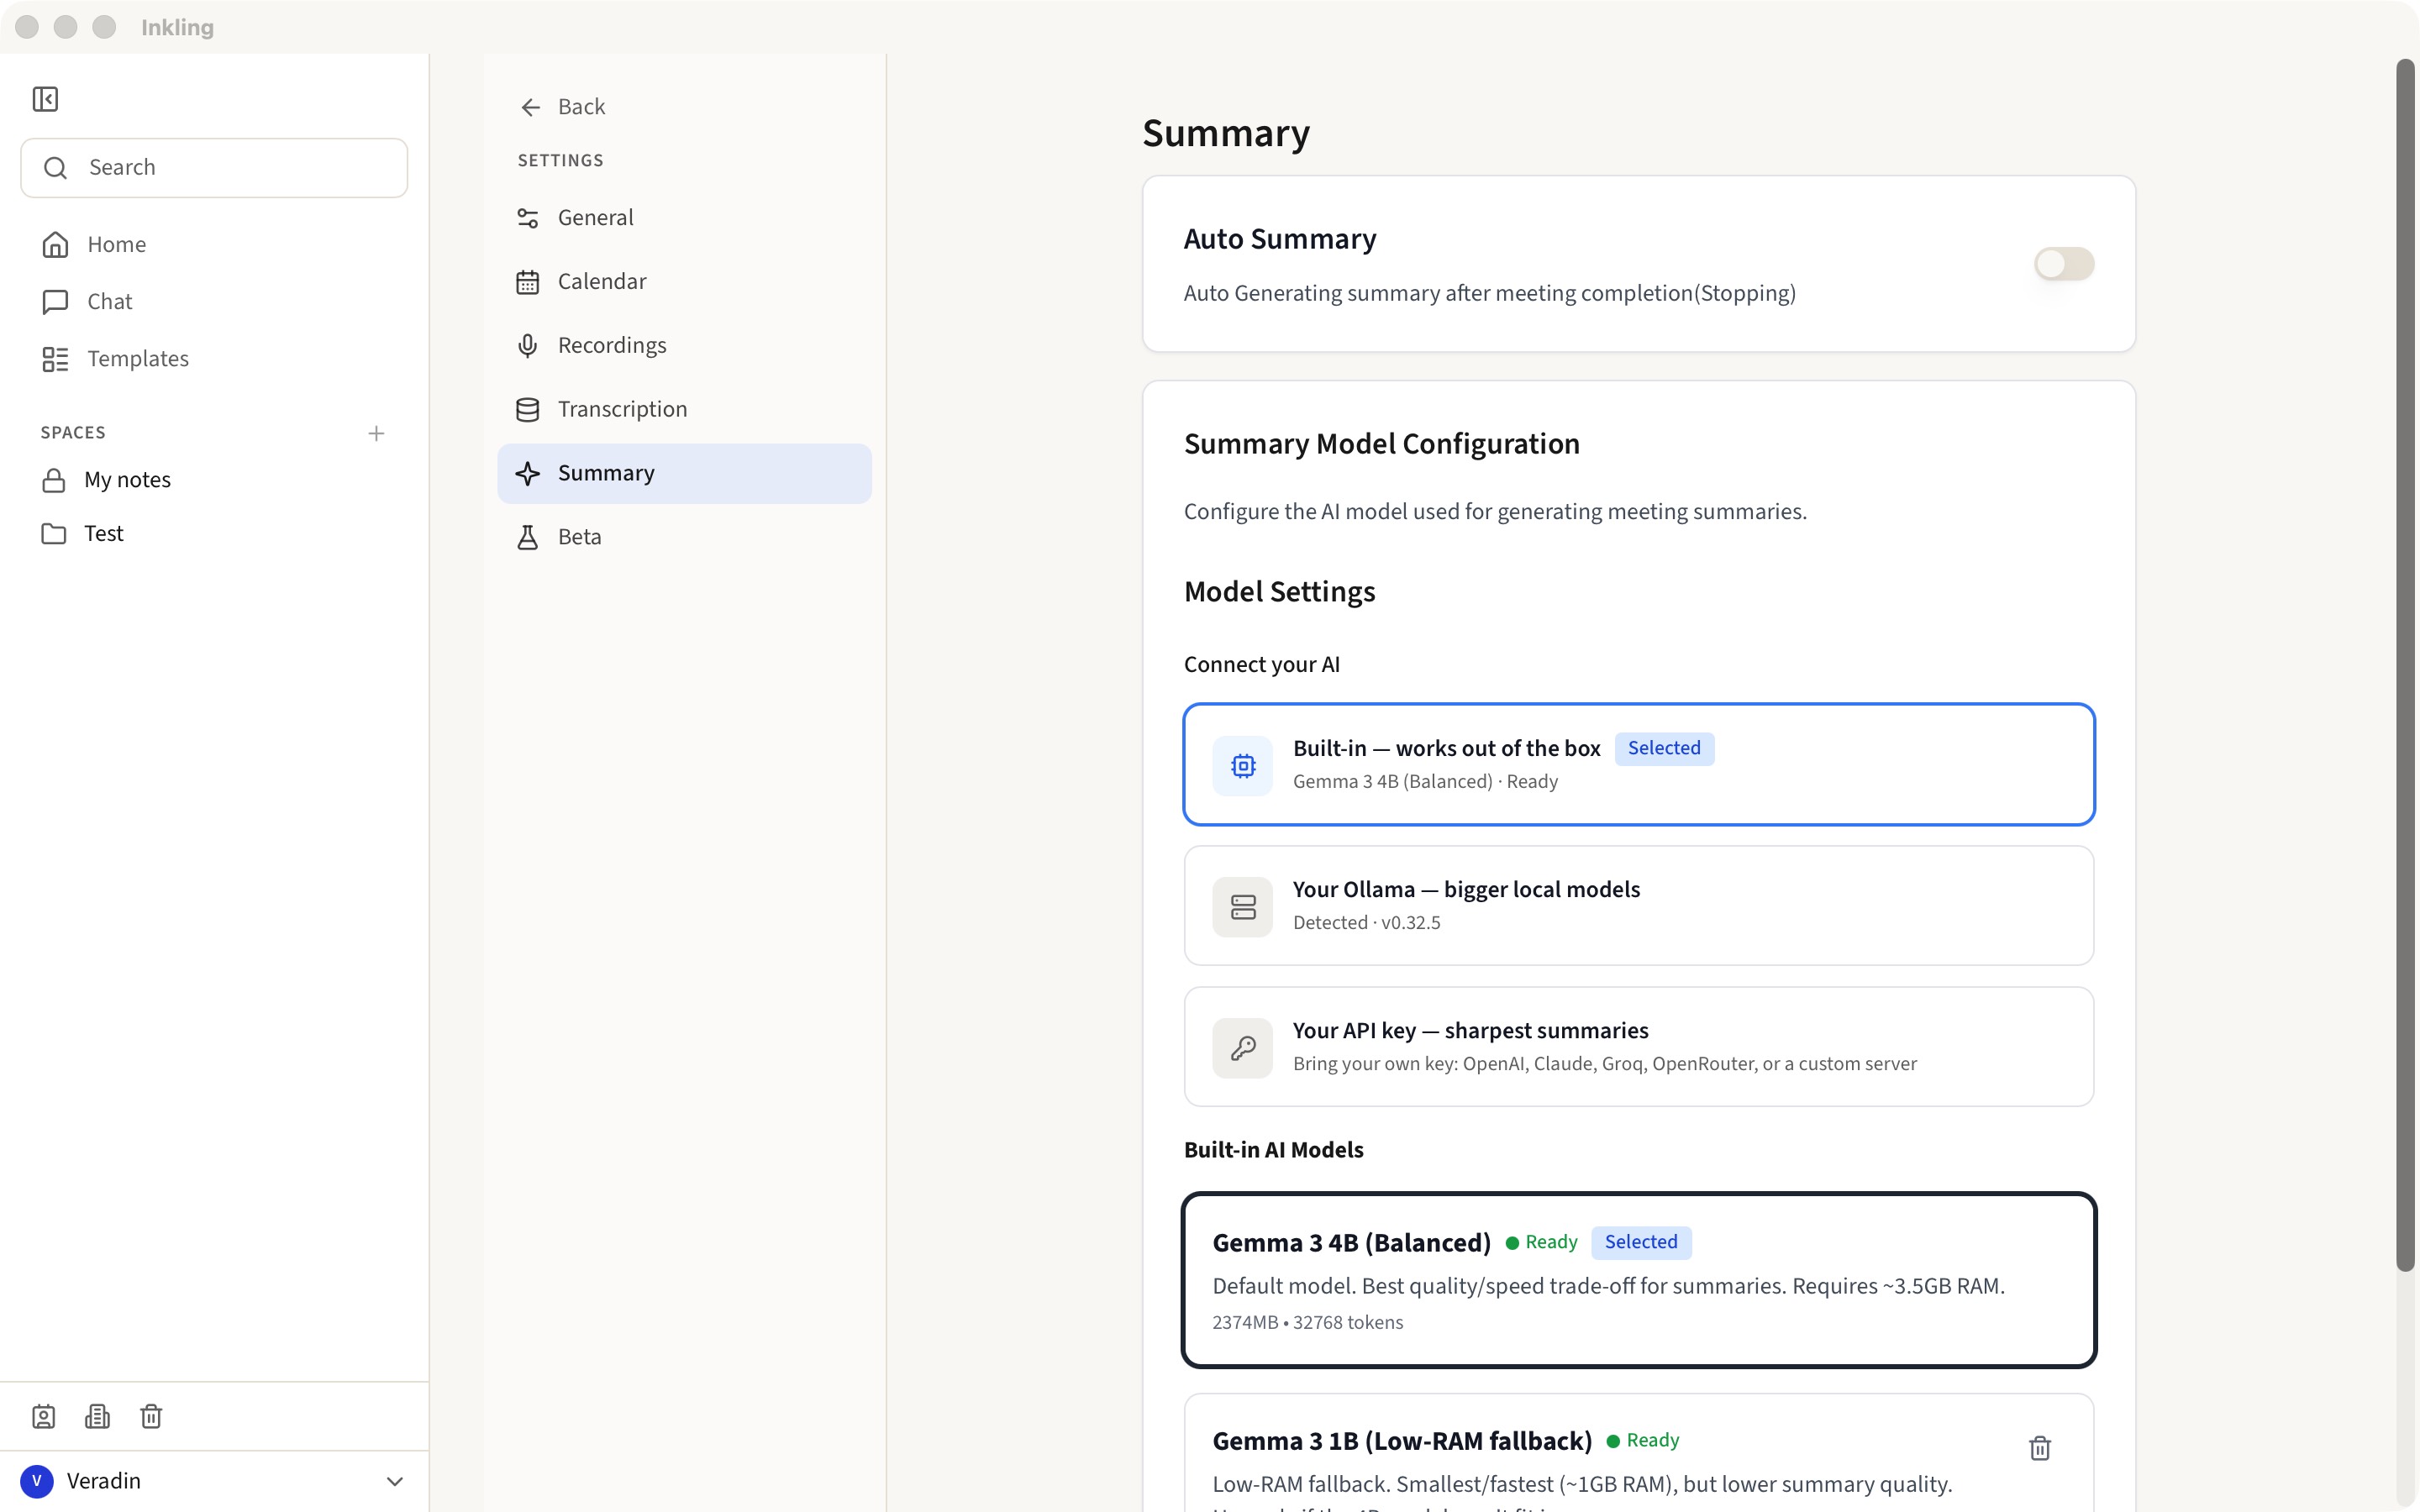The width and height of the screenshot is (2420, 1512).
Task: Open the Templates page
Action: [x=214, y=359]
